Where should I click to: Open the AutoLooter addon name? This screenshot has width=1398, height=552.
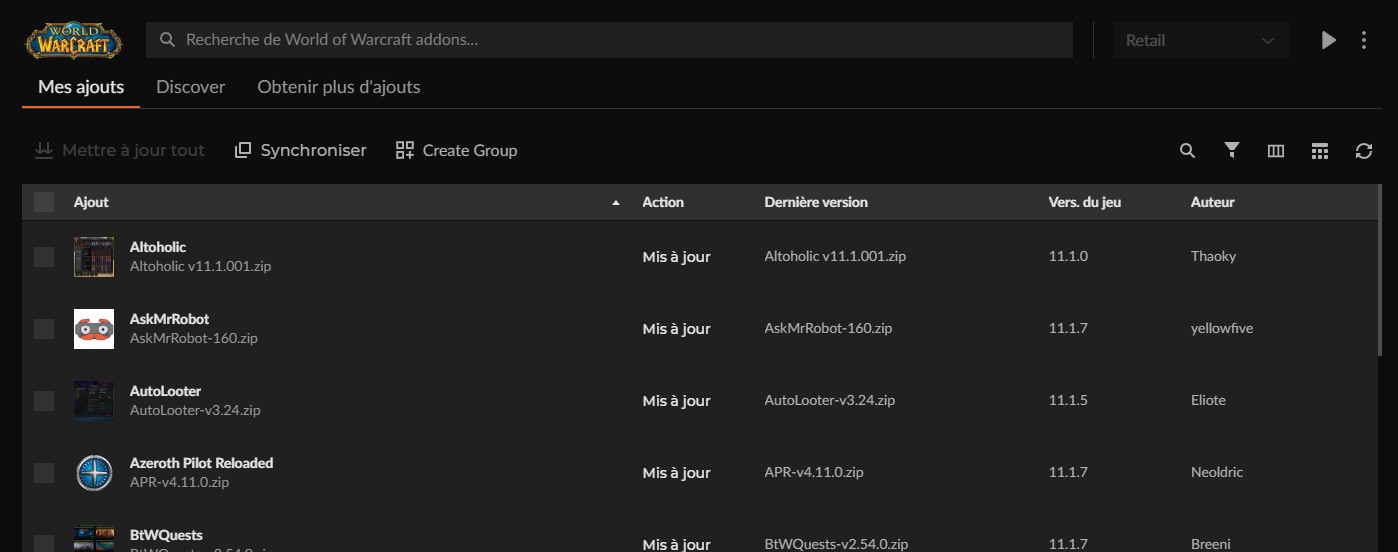click(166, 391)
